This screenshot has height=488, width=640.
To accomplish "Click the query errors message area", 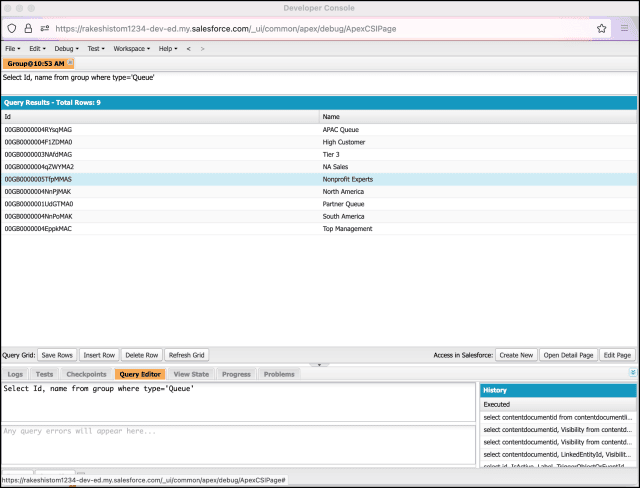I will pyautogui.click(x=238, y=445).
